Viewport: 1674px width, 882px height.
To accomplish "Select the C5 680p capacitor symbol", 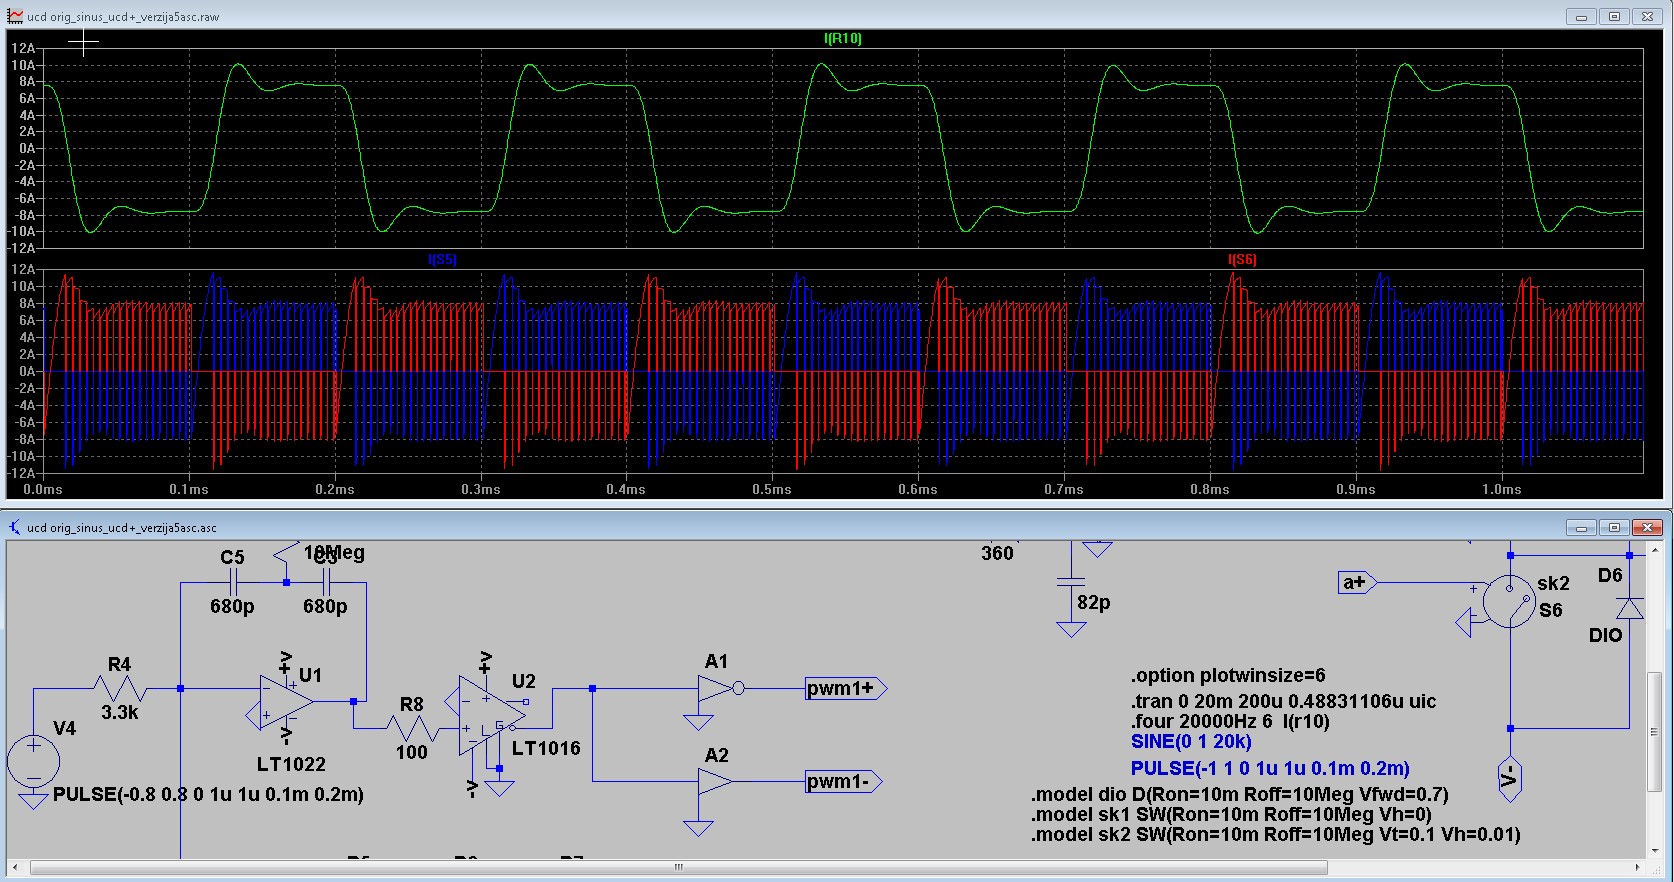I will [232, 582].
